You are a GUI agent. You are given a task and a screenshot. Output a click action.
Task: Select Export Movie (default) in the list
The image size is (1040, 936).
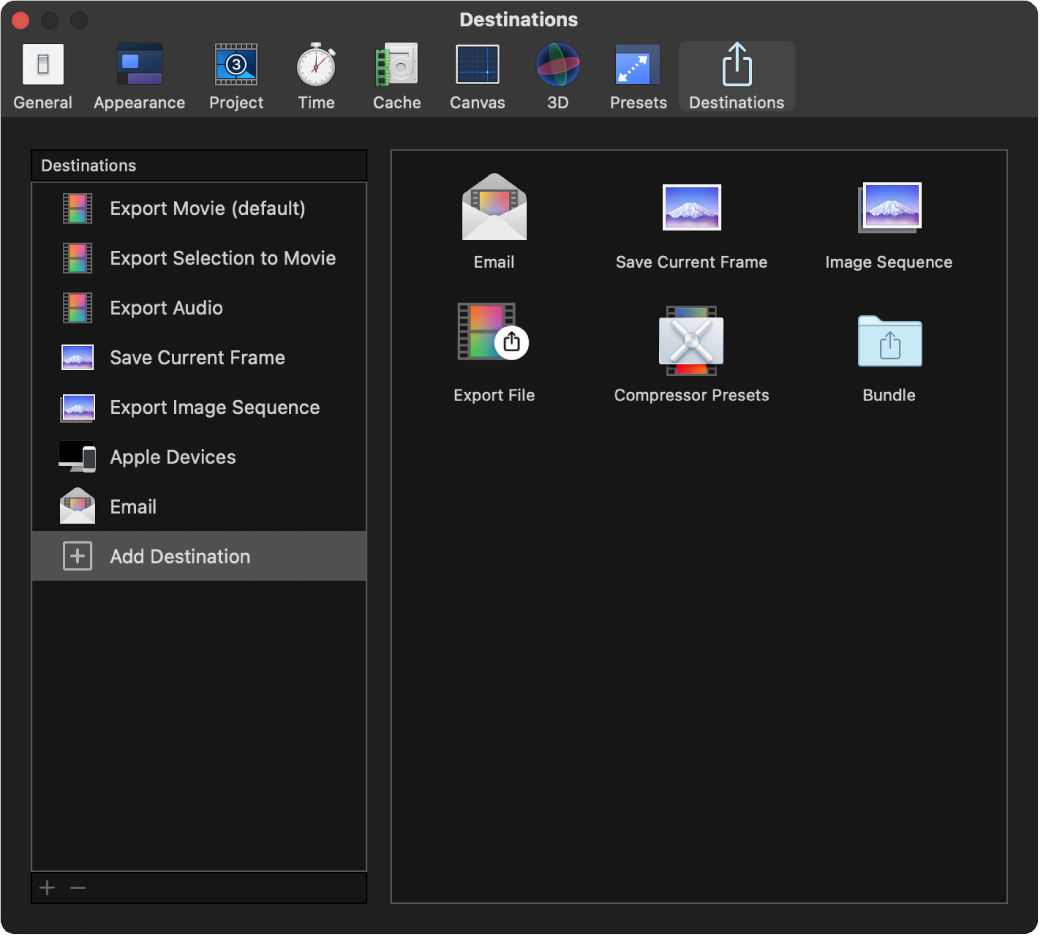[x=200, y=208]
